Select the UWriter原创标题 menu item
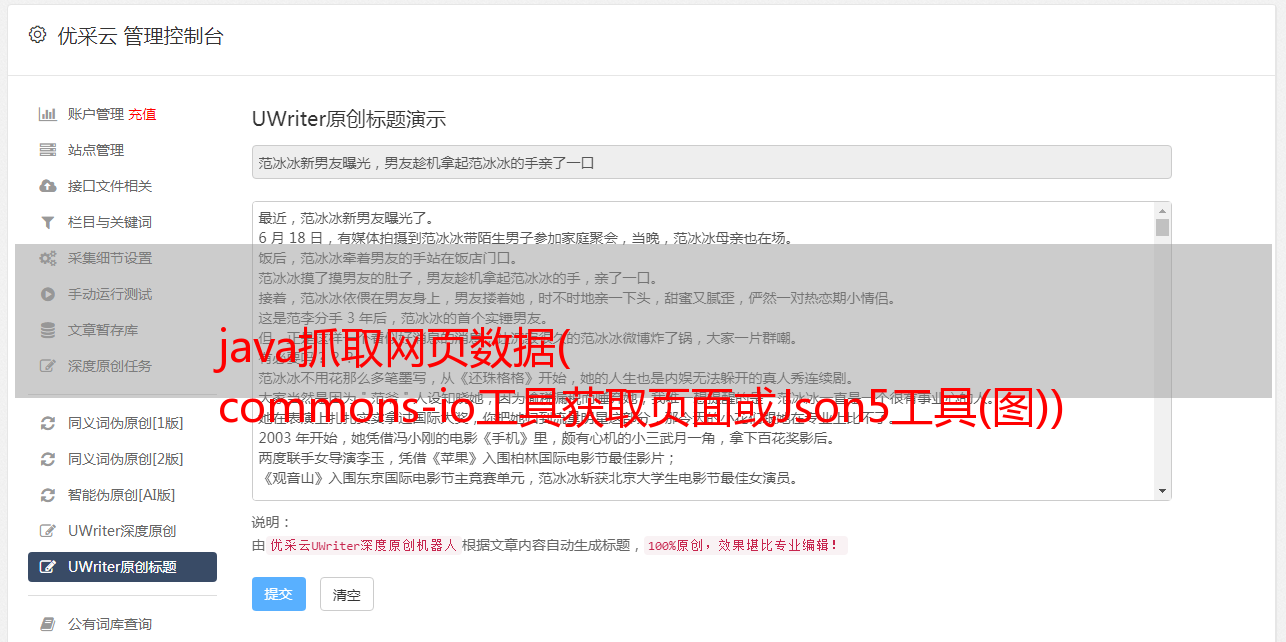The image size is (1286, 642). coord(122,567)
